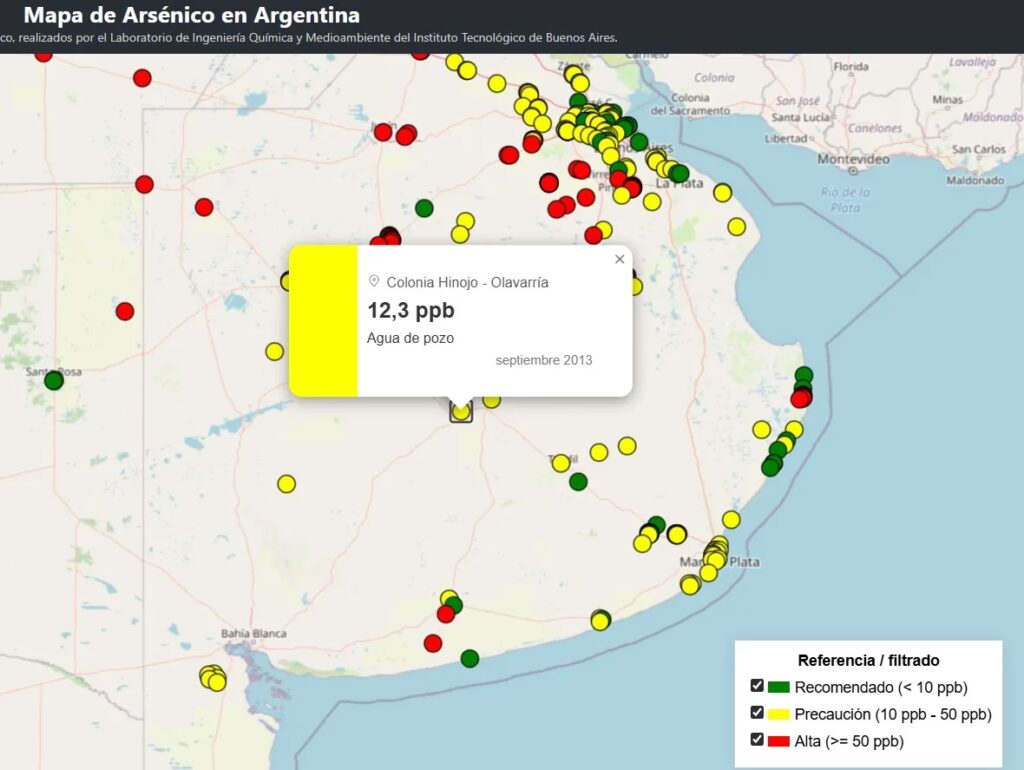Select the green marker beside Santa Rosa
The image size is (1024, 770).
click(54, 380)
